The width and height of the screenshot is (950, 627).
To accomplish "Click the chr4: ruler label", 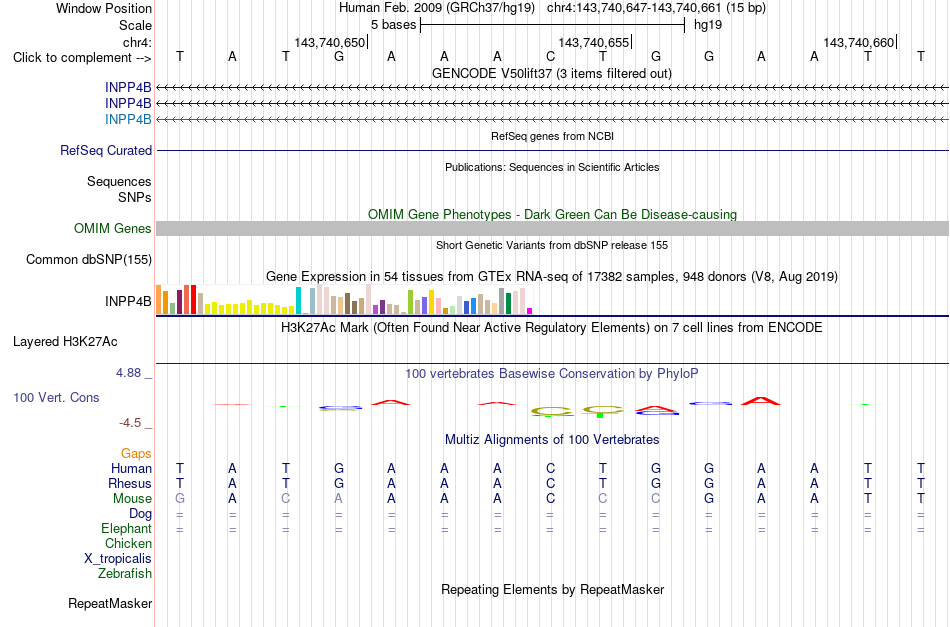I will click(138, 42).
